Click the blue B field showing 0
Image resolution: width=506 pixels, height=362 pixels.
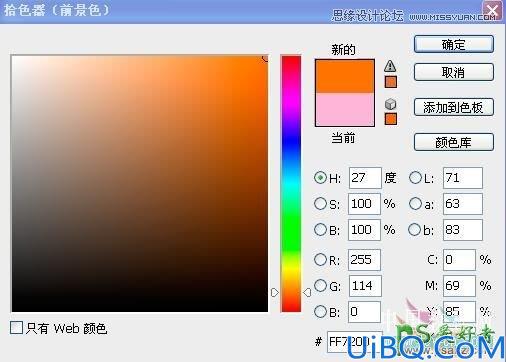click(x=364, y=312)
